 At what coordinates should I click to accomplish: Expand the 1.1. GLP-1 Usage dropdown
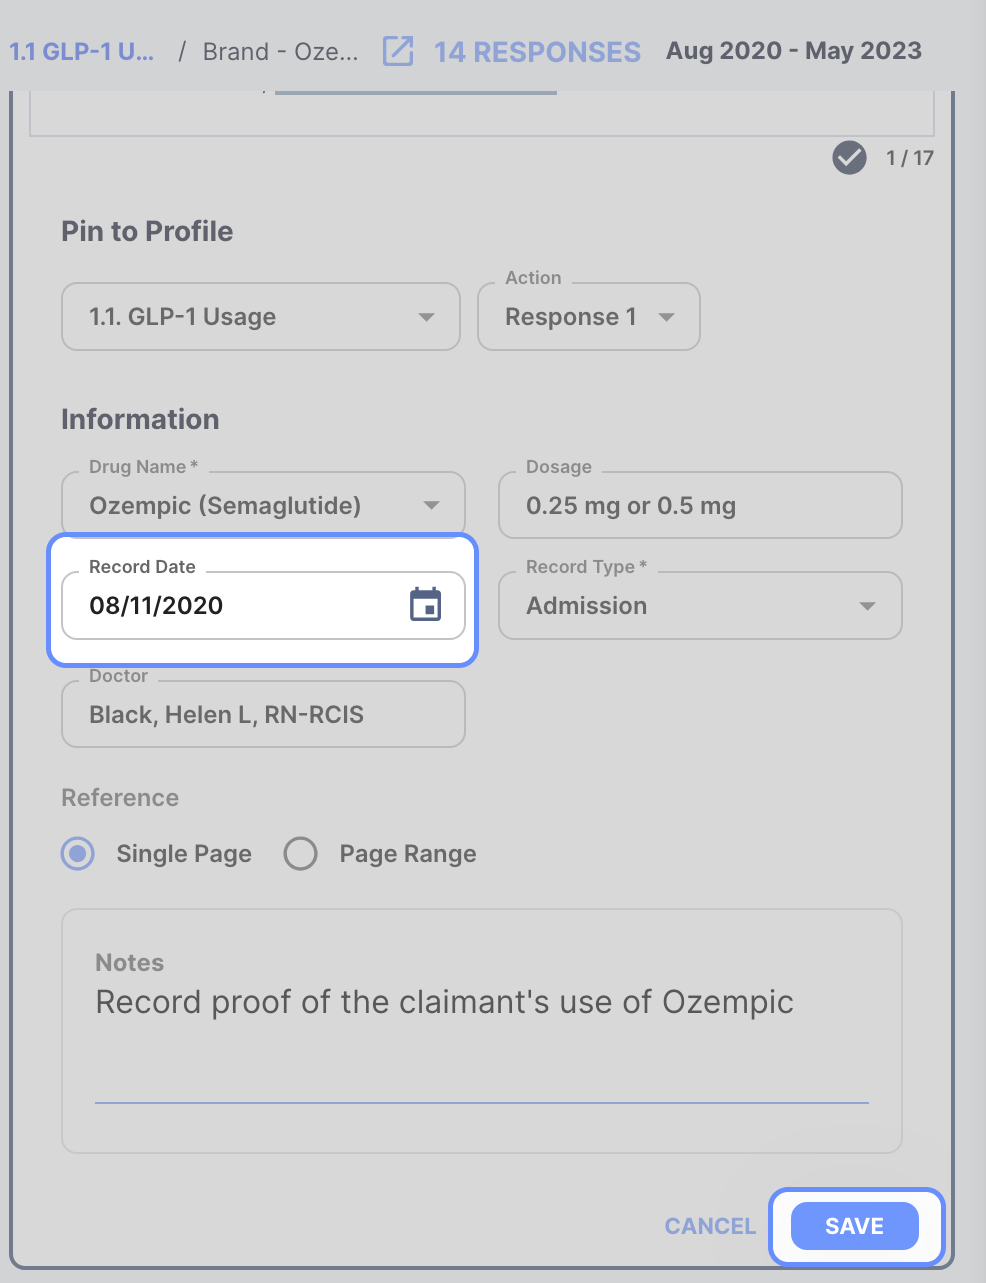(261, 317)
